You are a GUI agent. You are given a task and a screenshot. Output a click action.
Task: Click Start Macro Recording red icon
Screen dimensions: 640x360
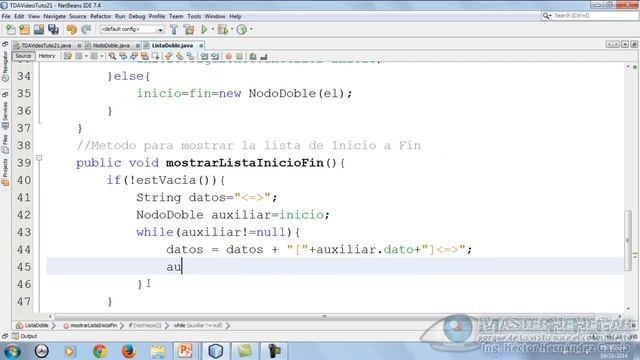[x=229, y=56]
